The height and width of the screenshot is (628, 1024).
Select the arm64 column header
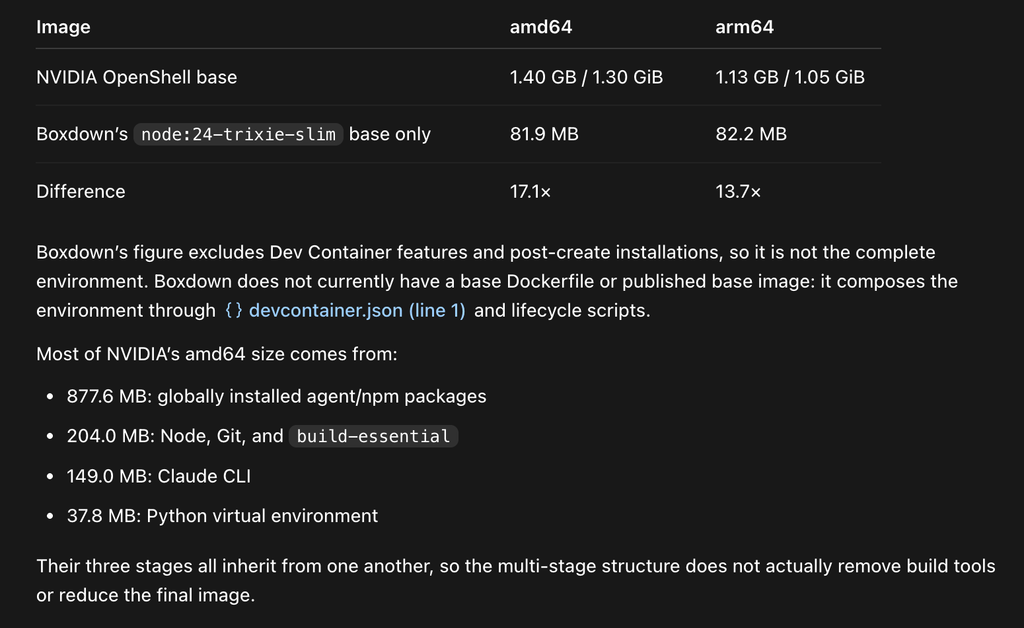coord(744,27)
